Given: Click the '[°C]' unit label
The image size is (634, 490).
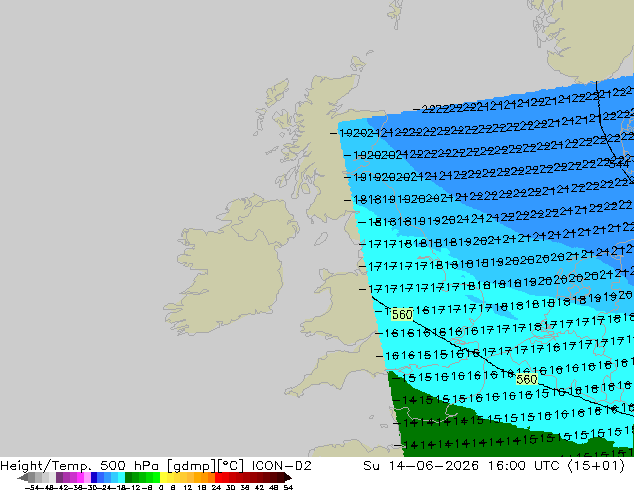Looking at the screenshot, I should [x=230, y=466].
